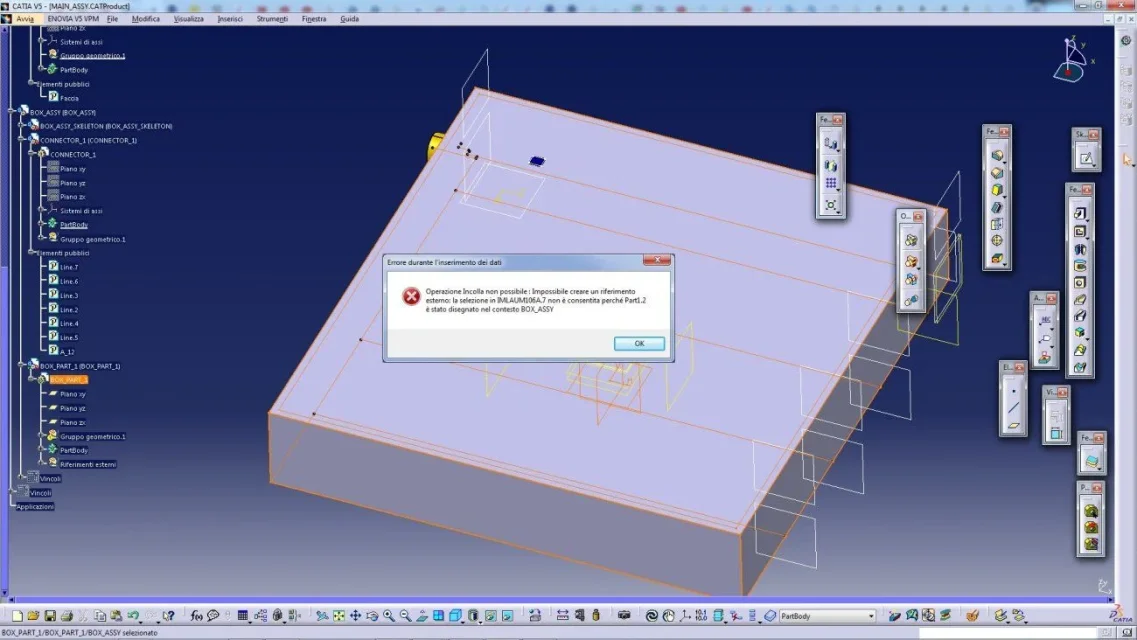
Task: Select Riferimenti esterni in the tree
Action: (88, 464)
